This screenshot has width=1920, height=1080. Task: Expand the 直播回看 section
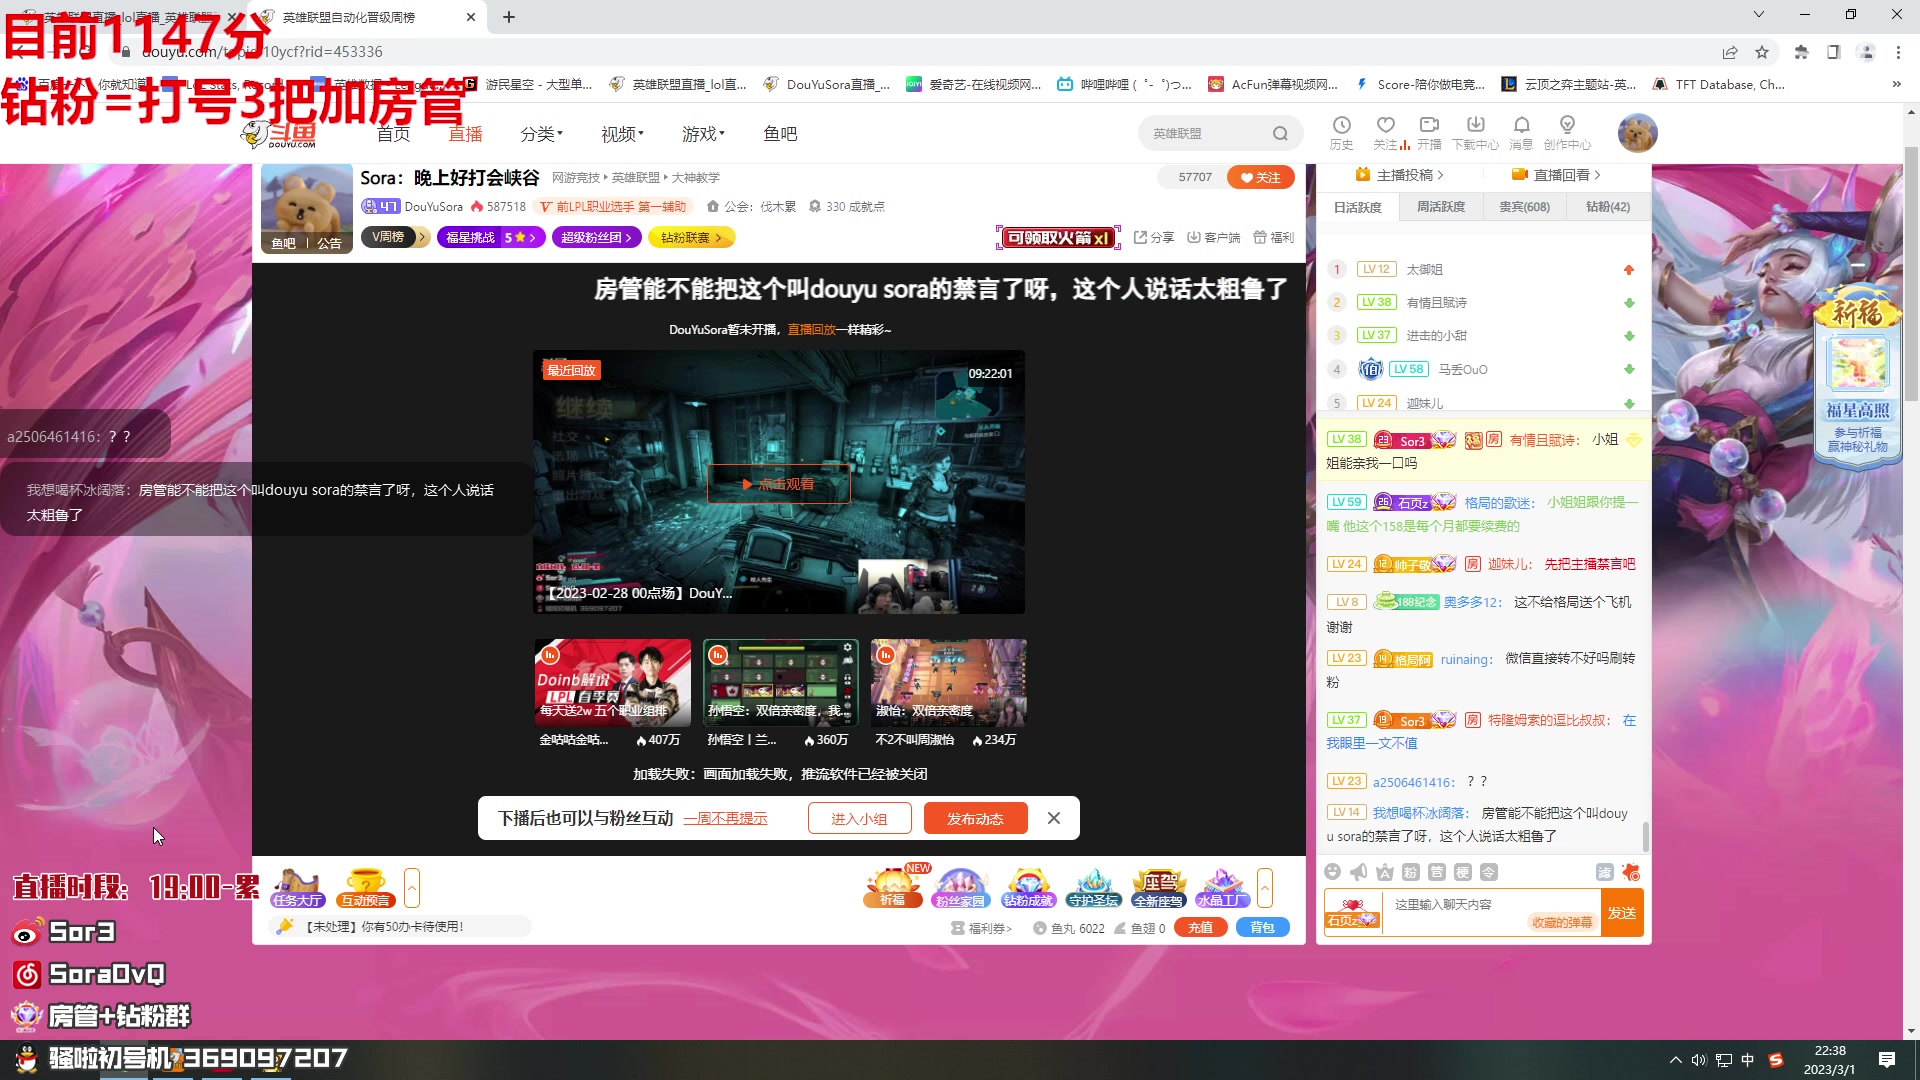pos(1556,175)
